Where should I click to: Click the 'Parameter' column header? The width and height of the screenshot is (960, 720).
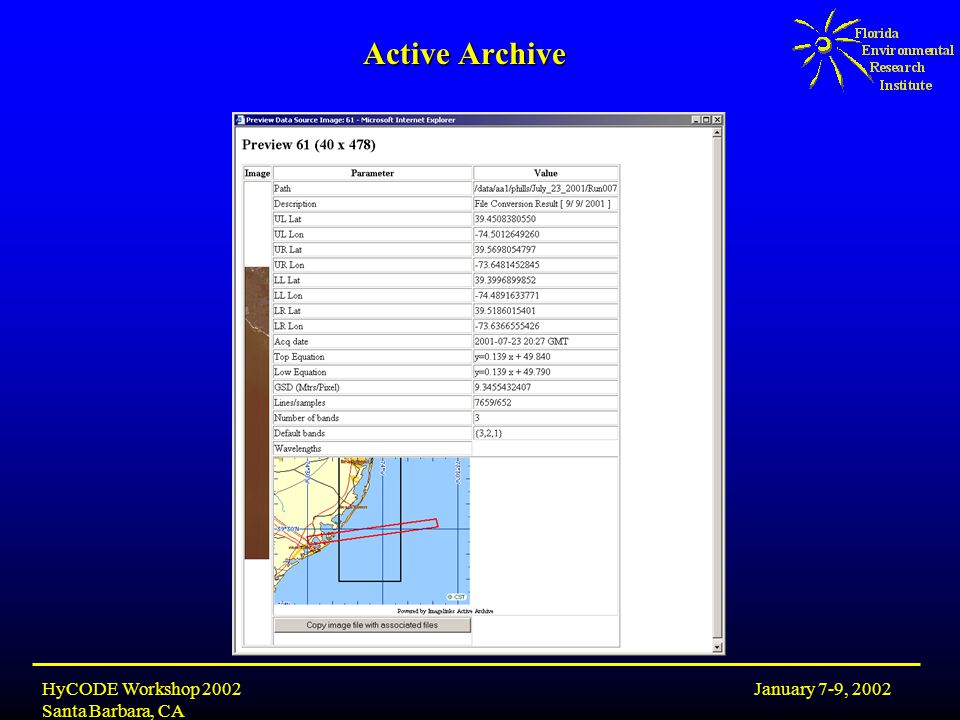point(372,173)
